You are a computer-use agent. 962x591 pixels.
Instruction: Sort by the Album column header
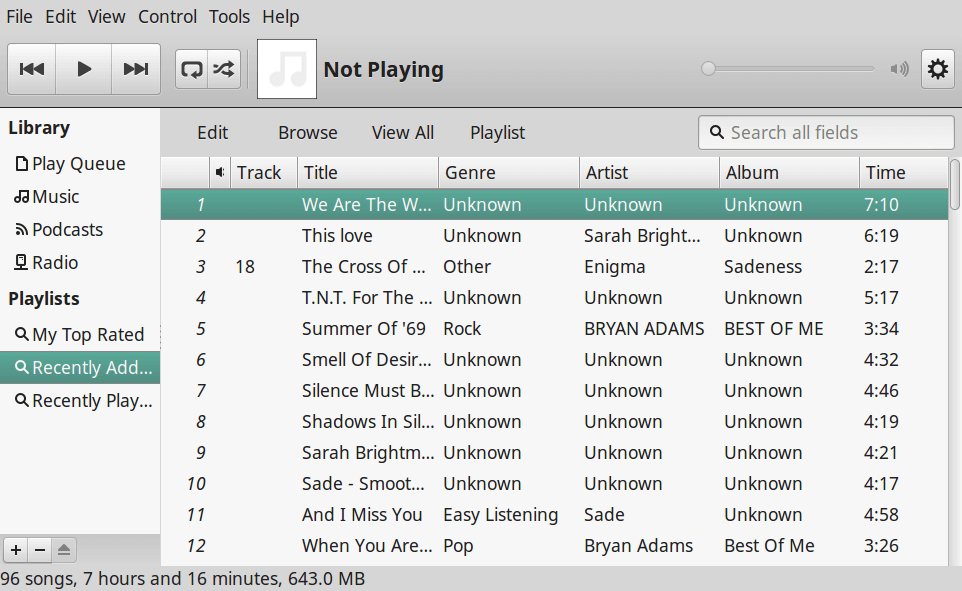(789, 172)
